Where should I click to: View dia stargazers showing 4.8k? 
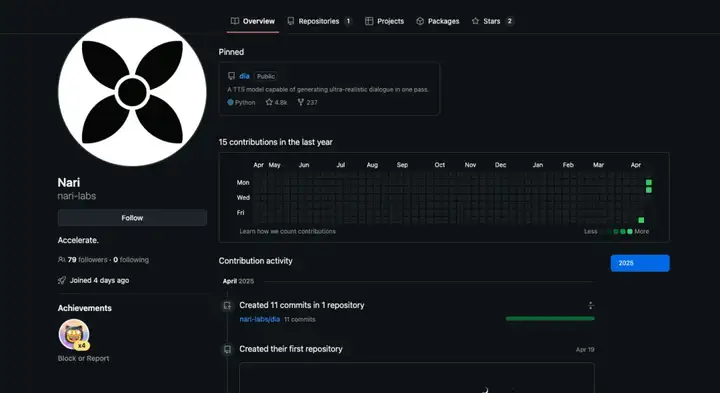276,102
